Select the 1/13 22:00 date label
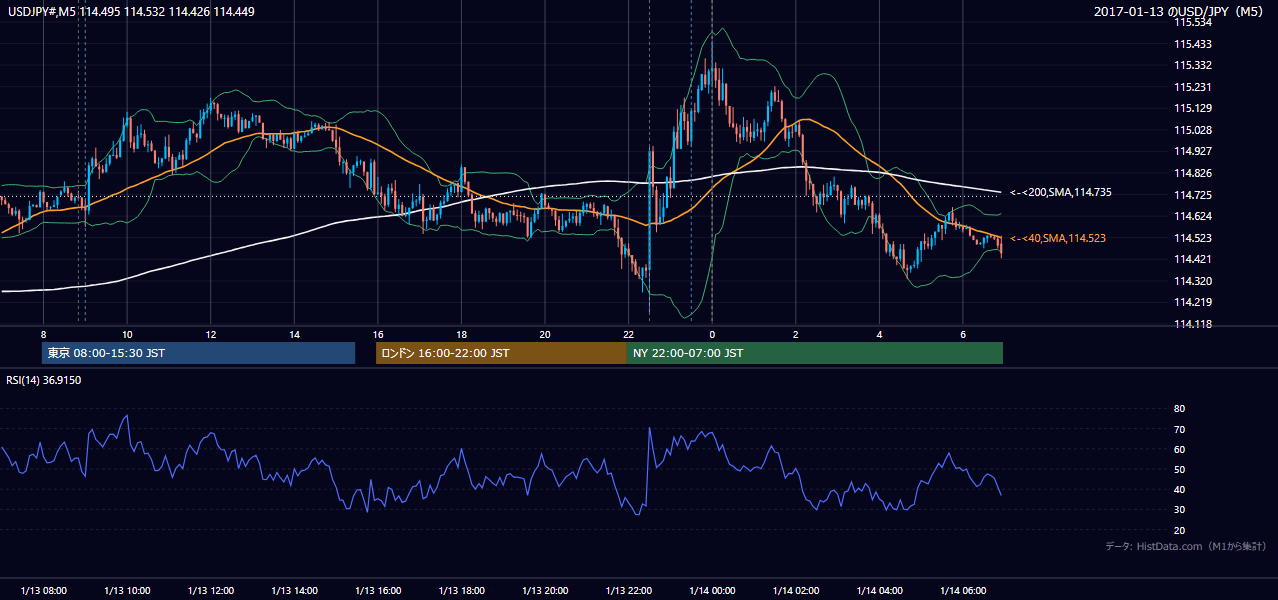Viewport: 1278px width, 600px height. (x=628, y=591)
